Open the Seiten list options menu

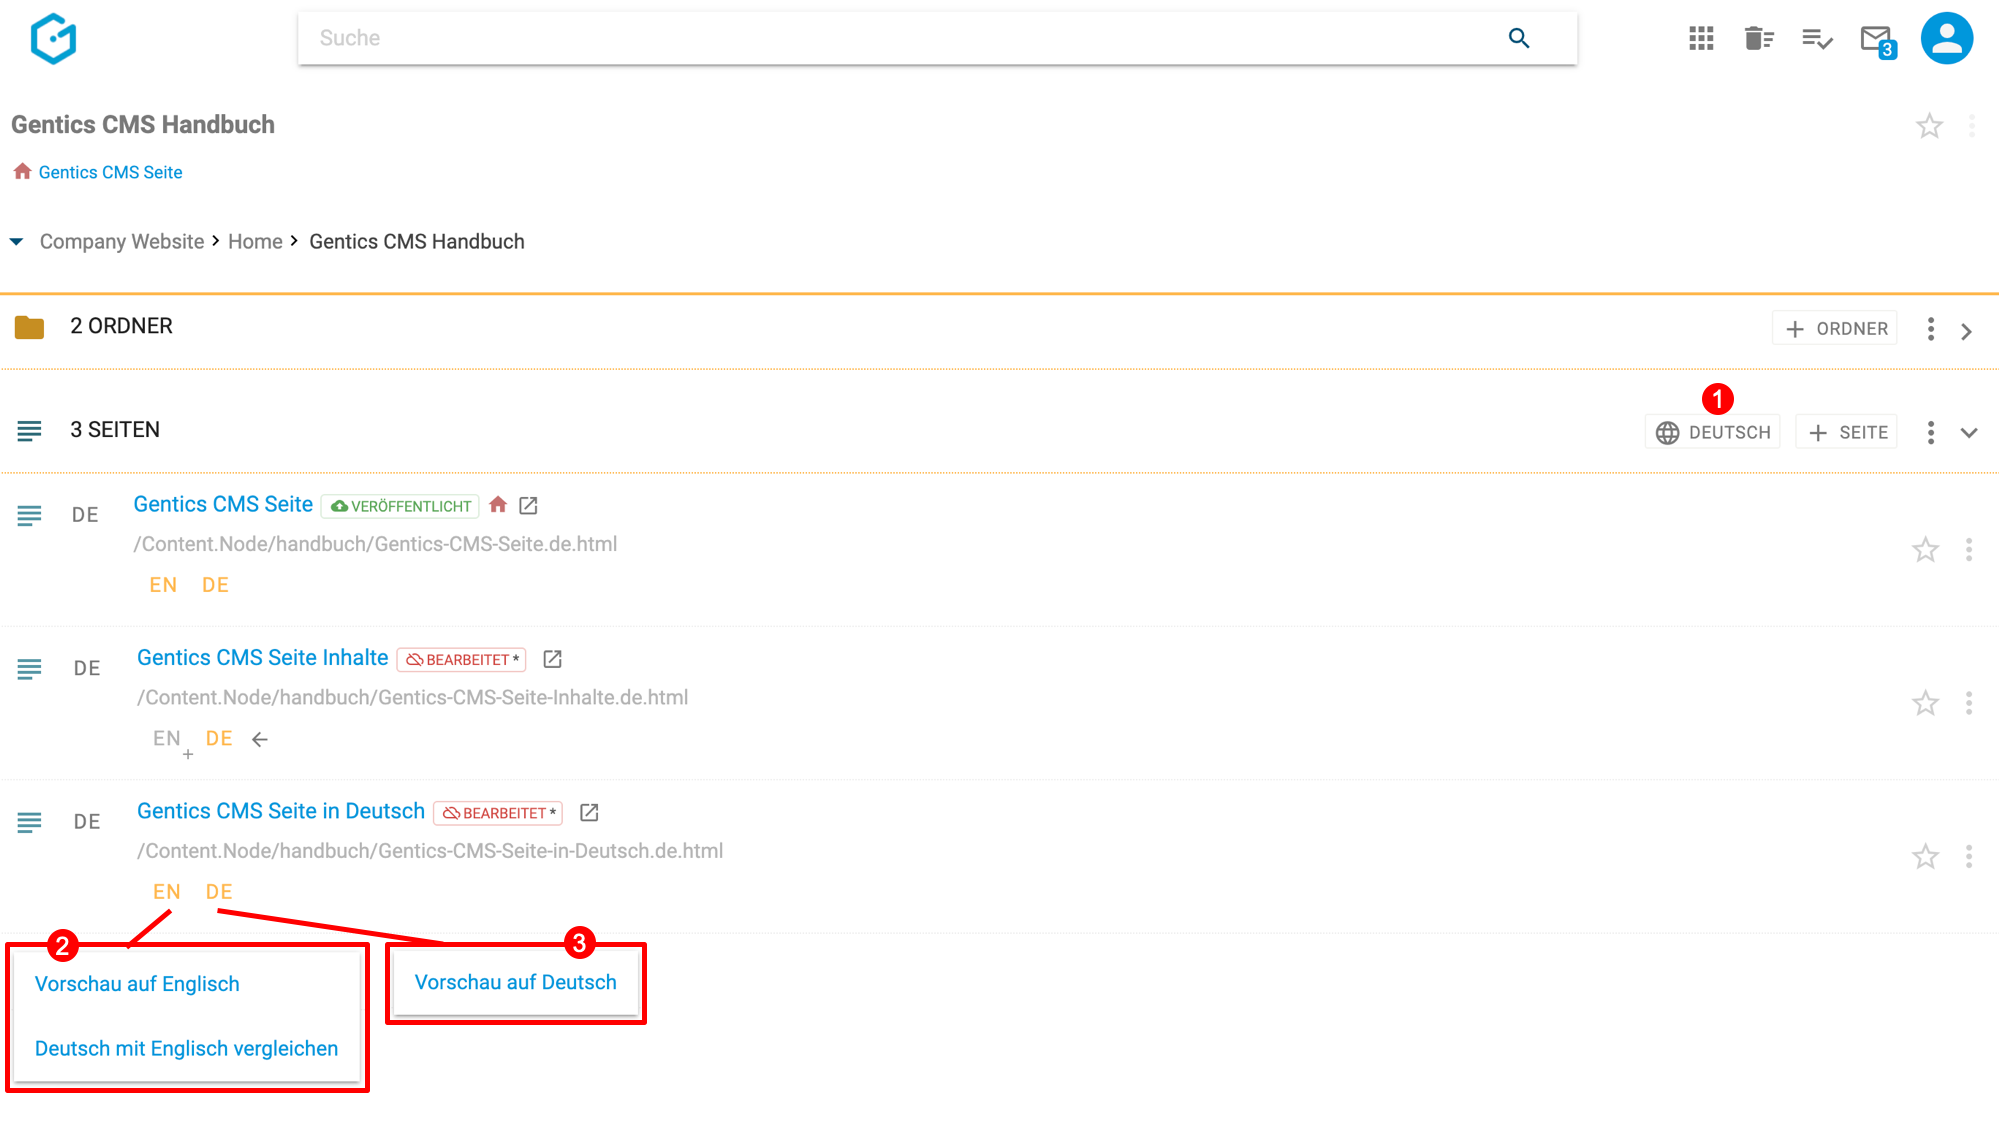coord(1930,432)
